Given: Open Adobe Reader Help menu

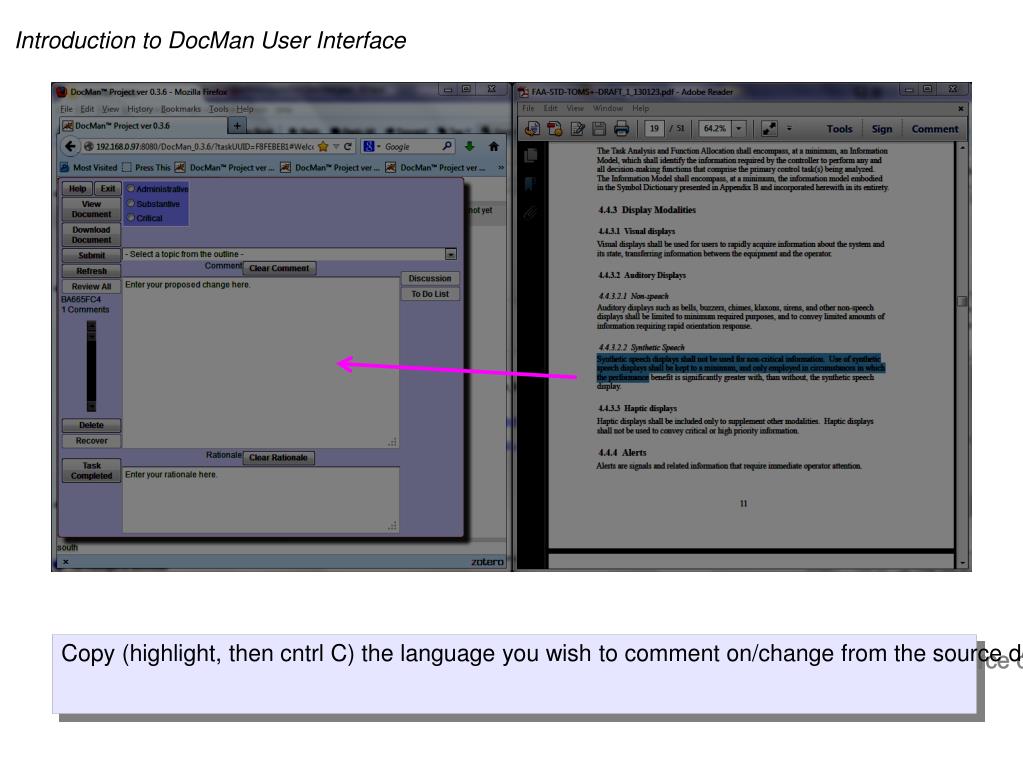Looking at the screenshot, I should [x=641, y=108].
